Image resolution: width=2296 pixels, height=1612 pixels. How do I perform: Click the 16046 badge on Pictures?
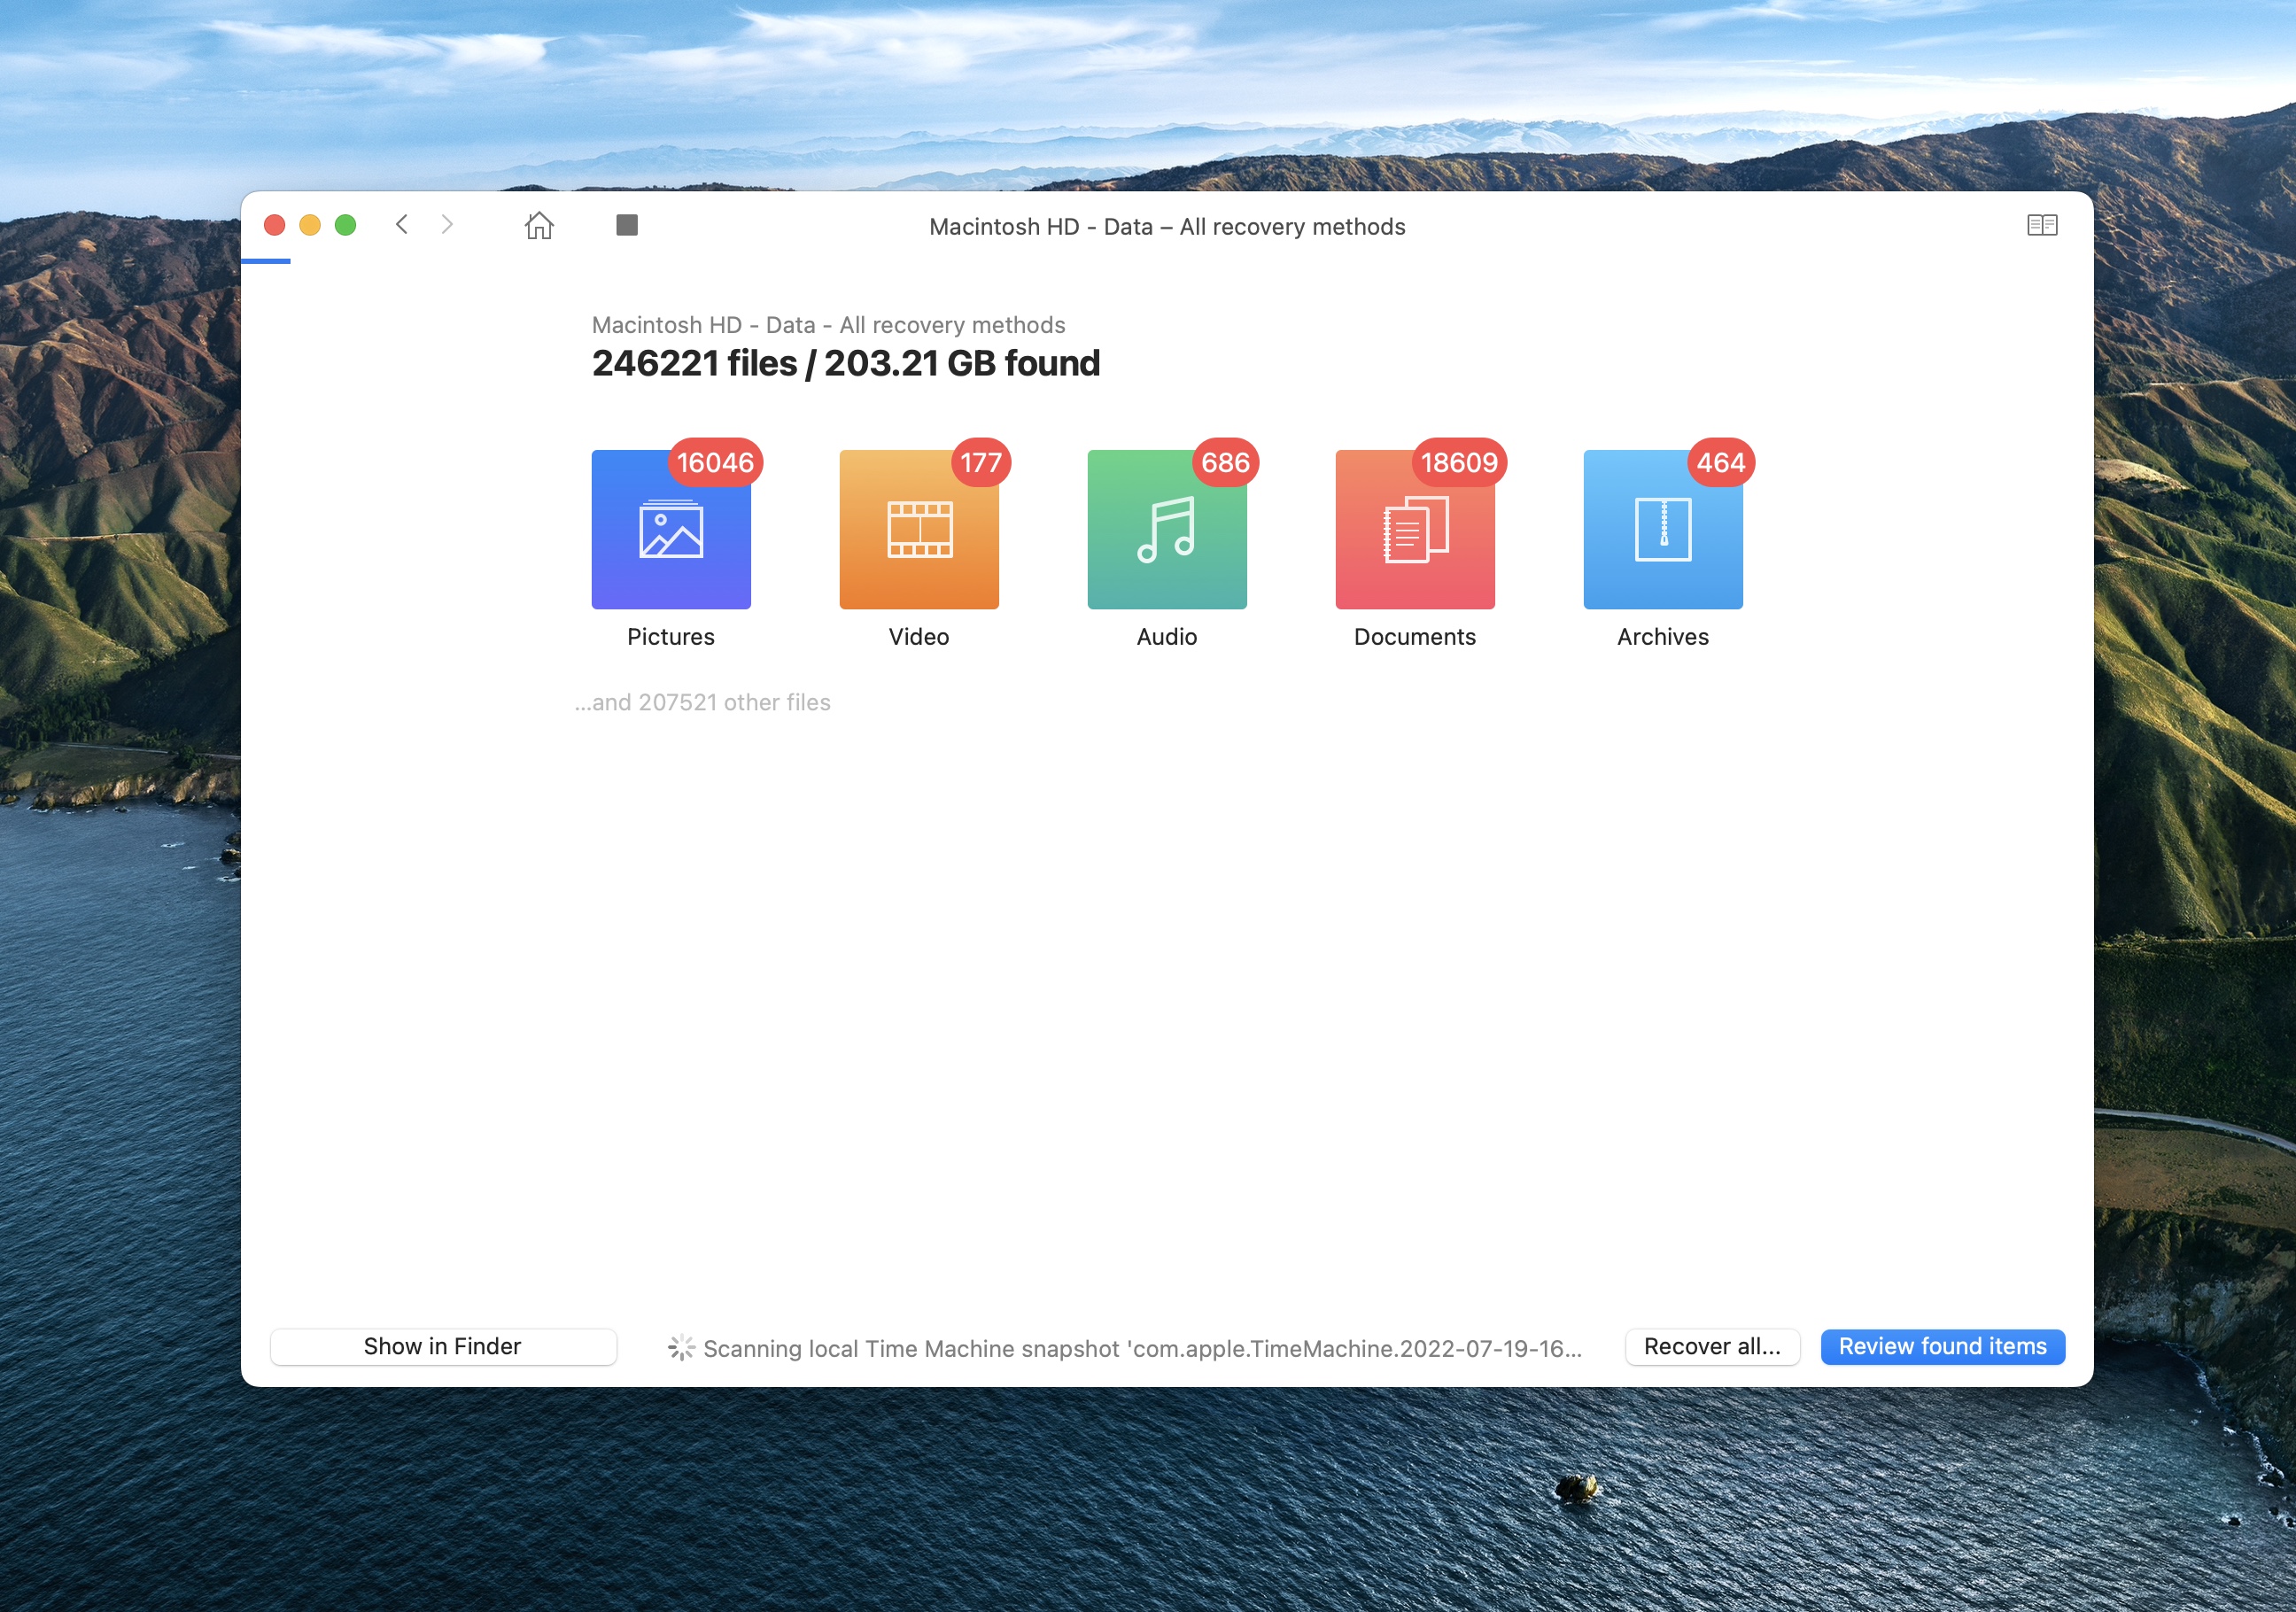point(715,462)
